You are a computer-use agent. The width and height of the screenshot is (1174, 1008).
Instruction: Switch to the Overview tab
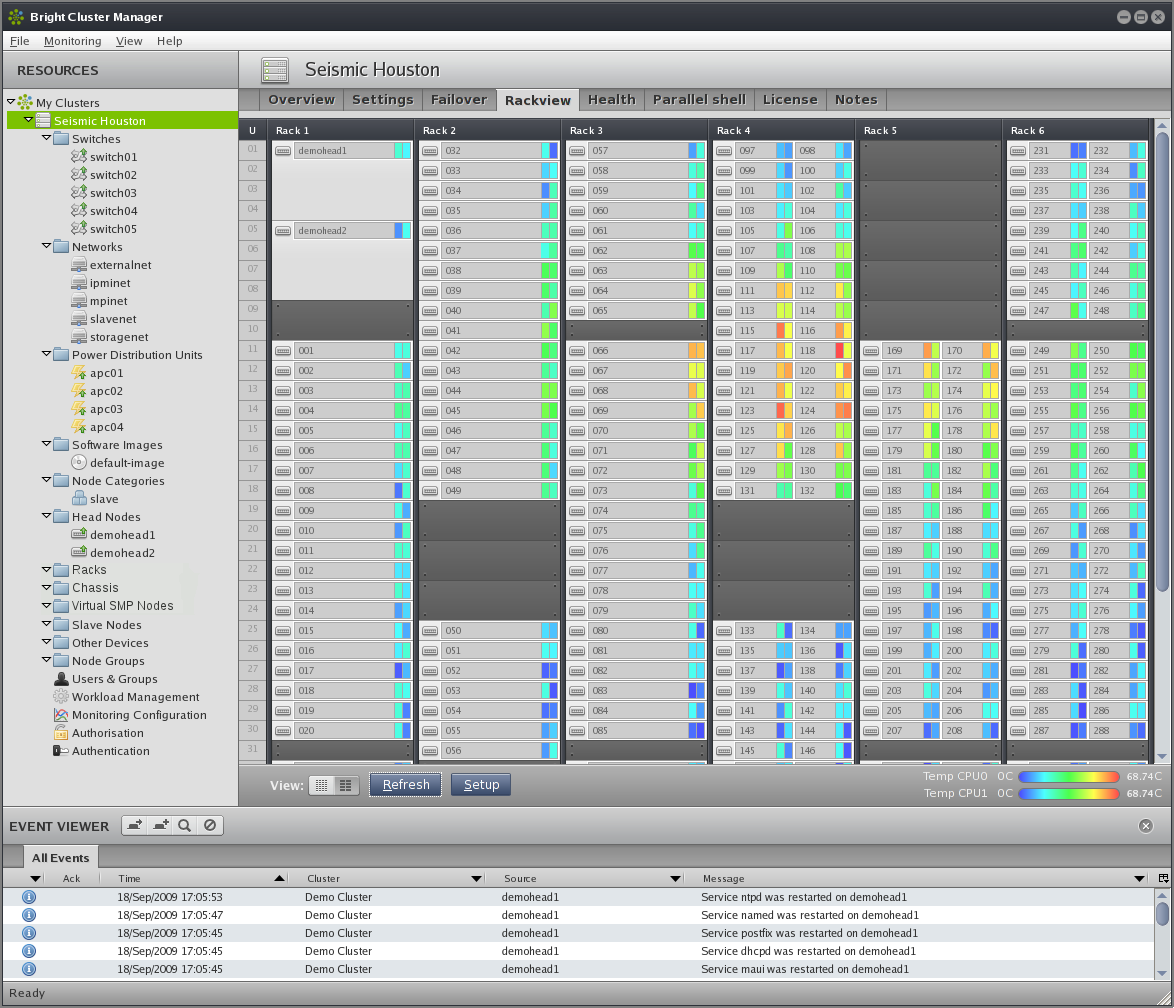coord(301,100)
